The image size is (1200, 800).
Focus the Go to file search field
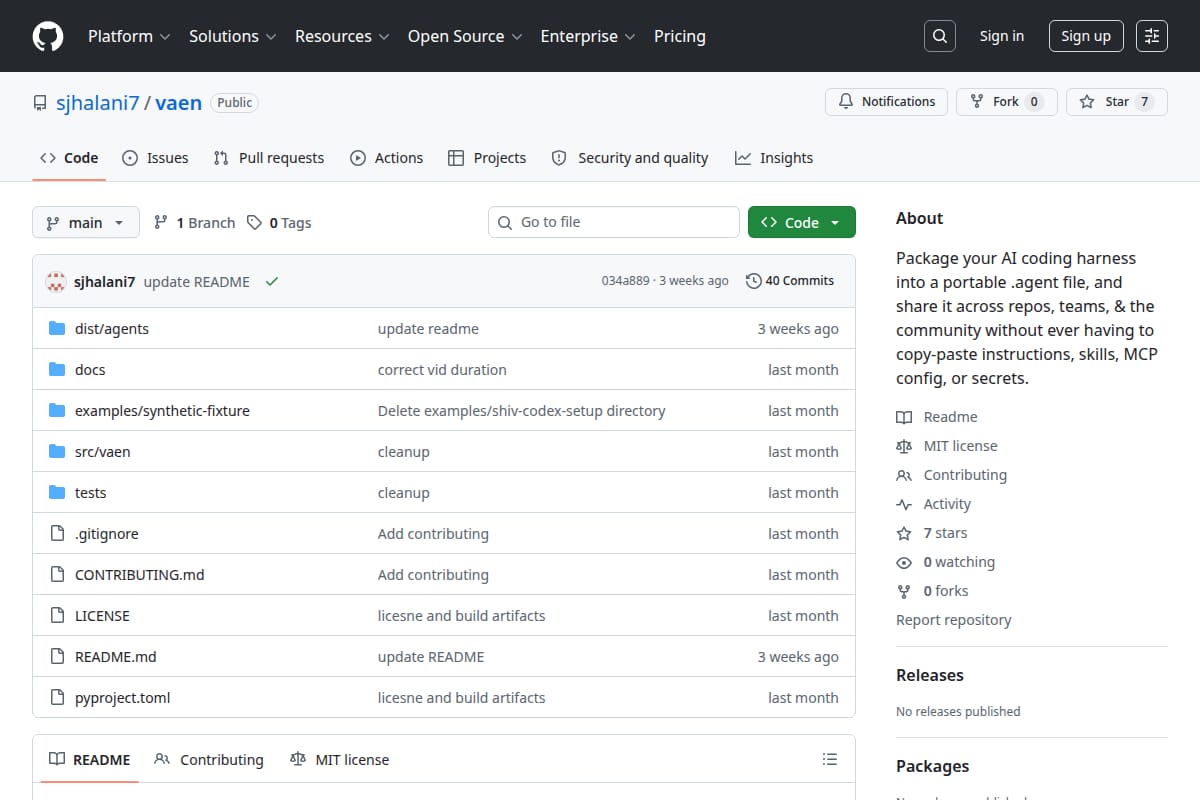614,222
